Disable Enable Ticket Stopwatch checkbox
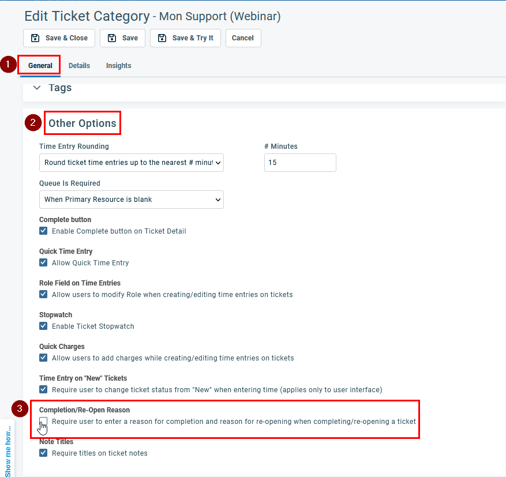 pos(43,326)
